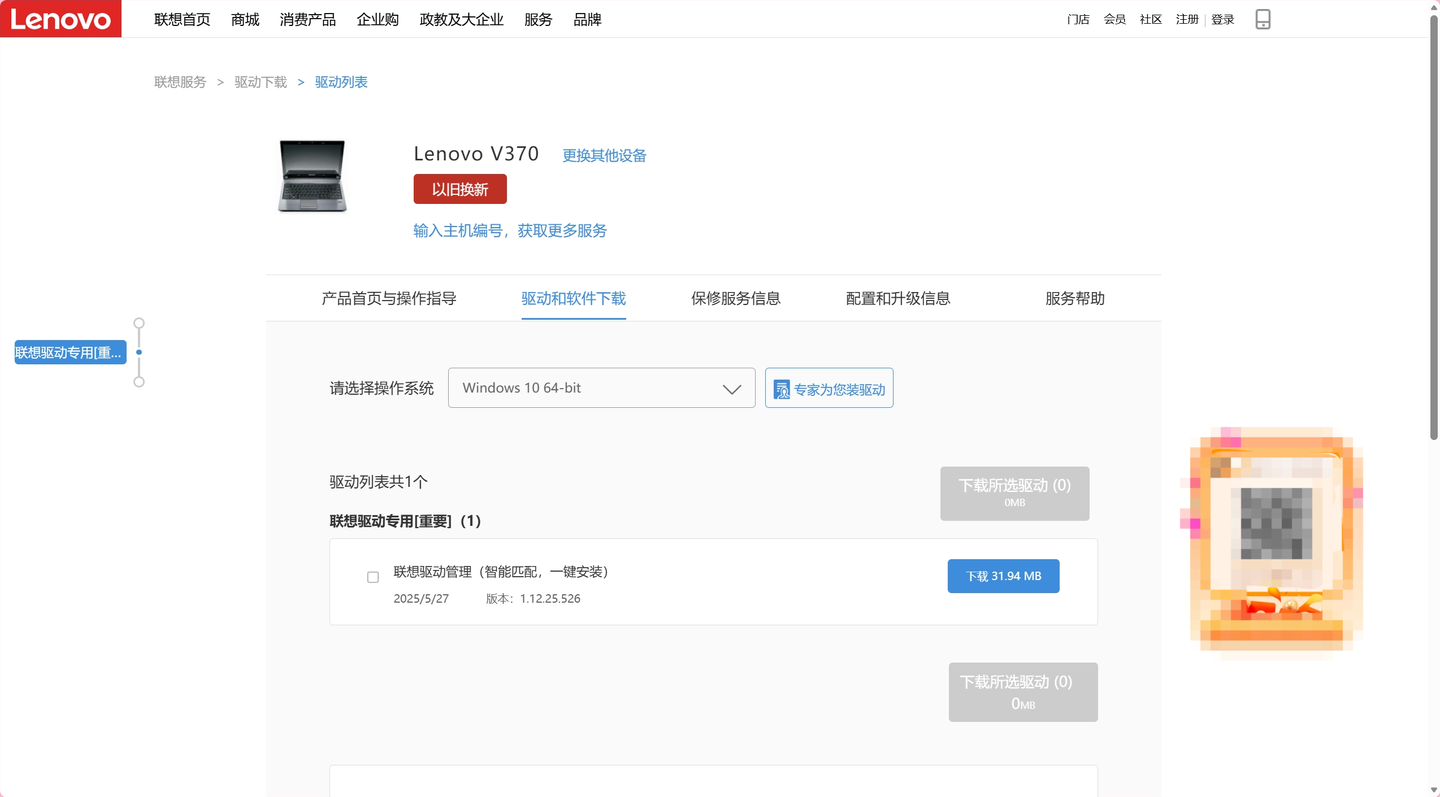Open the 品牌 navigation item

(587, 20)
